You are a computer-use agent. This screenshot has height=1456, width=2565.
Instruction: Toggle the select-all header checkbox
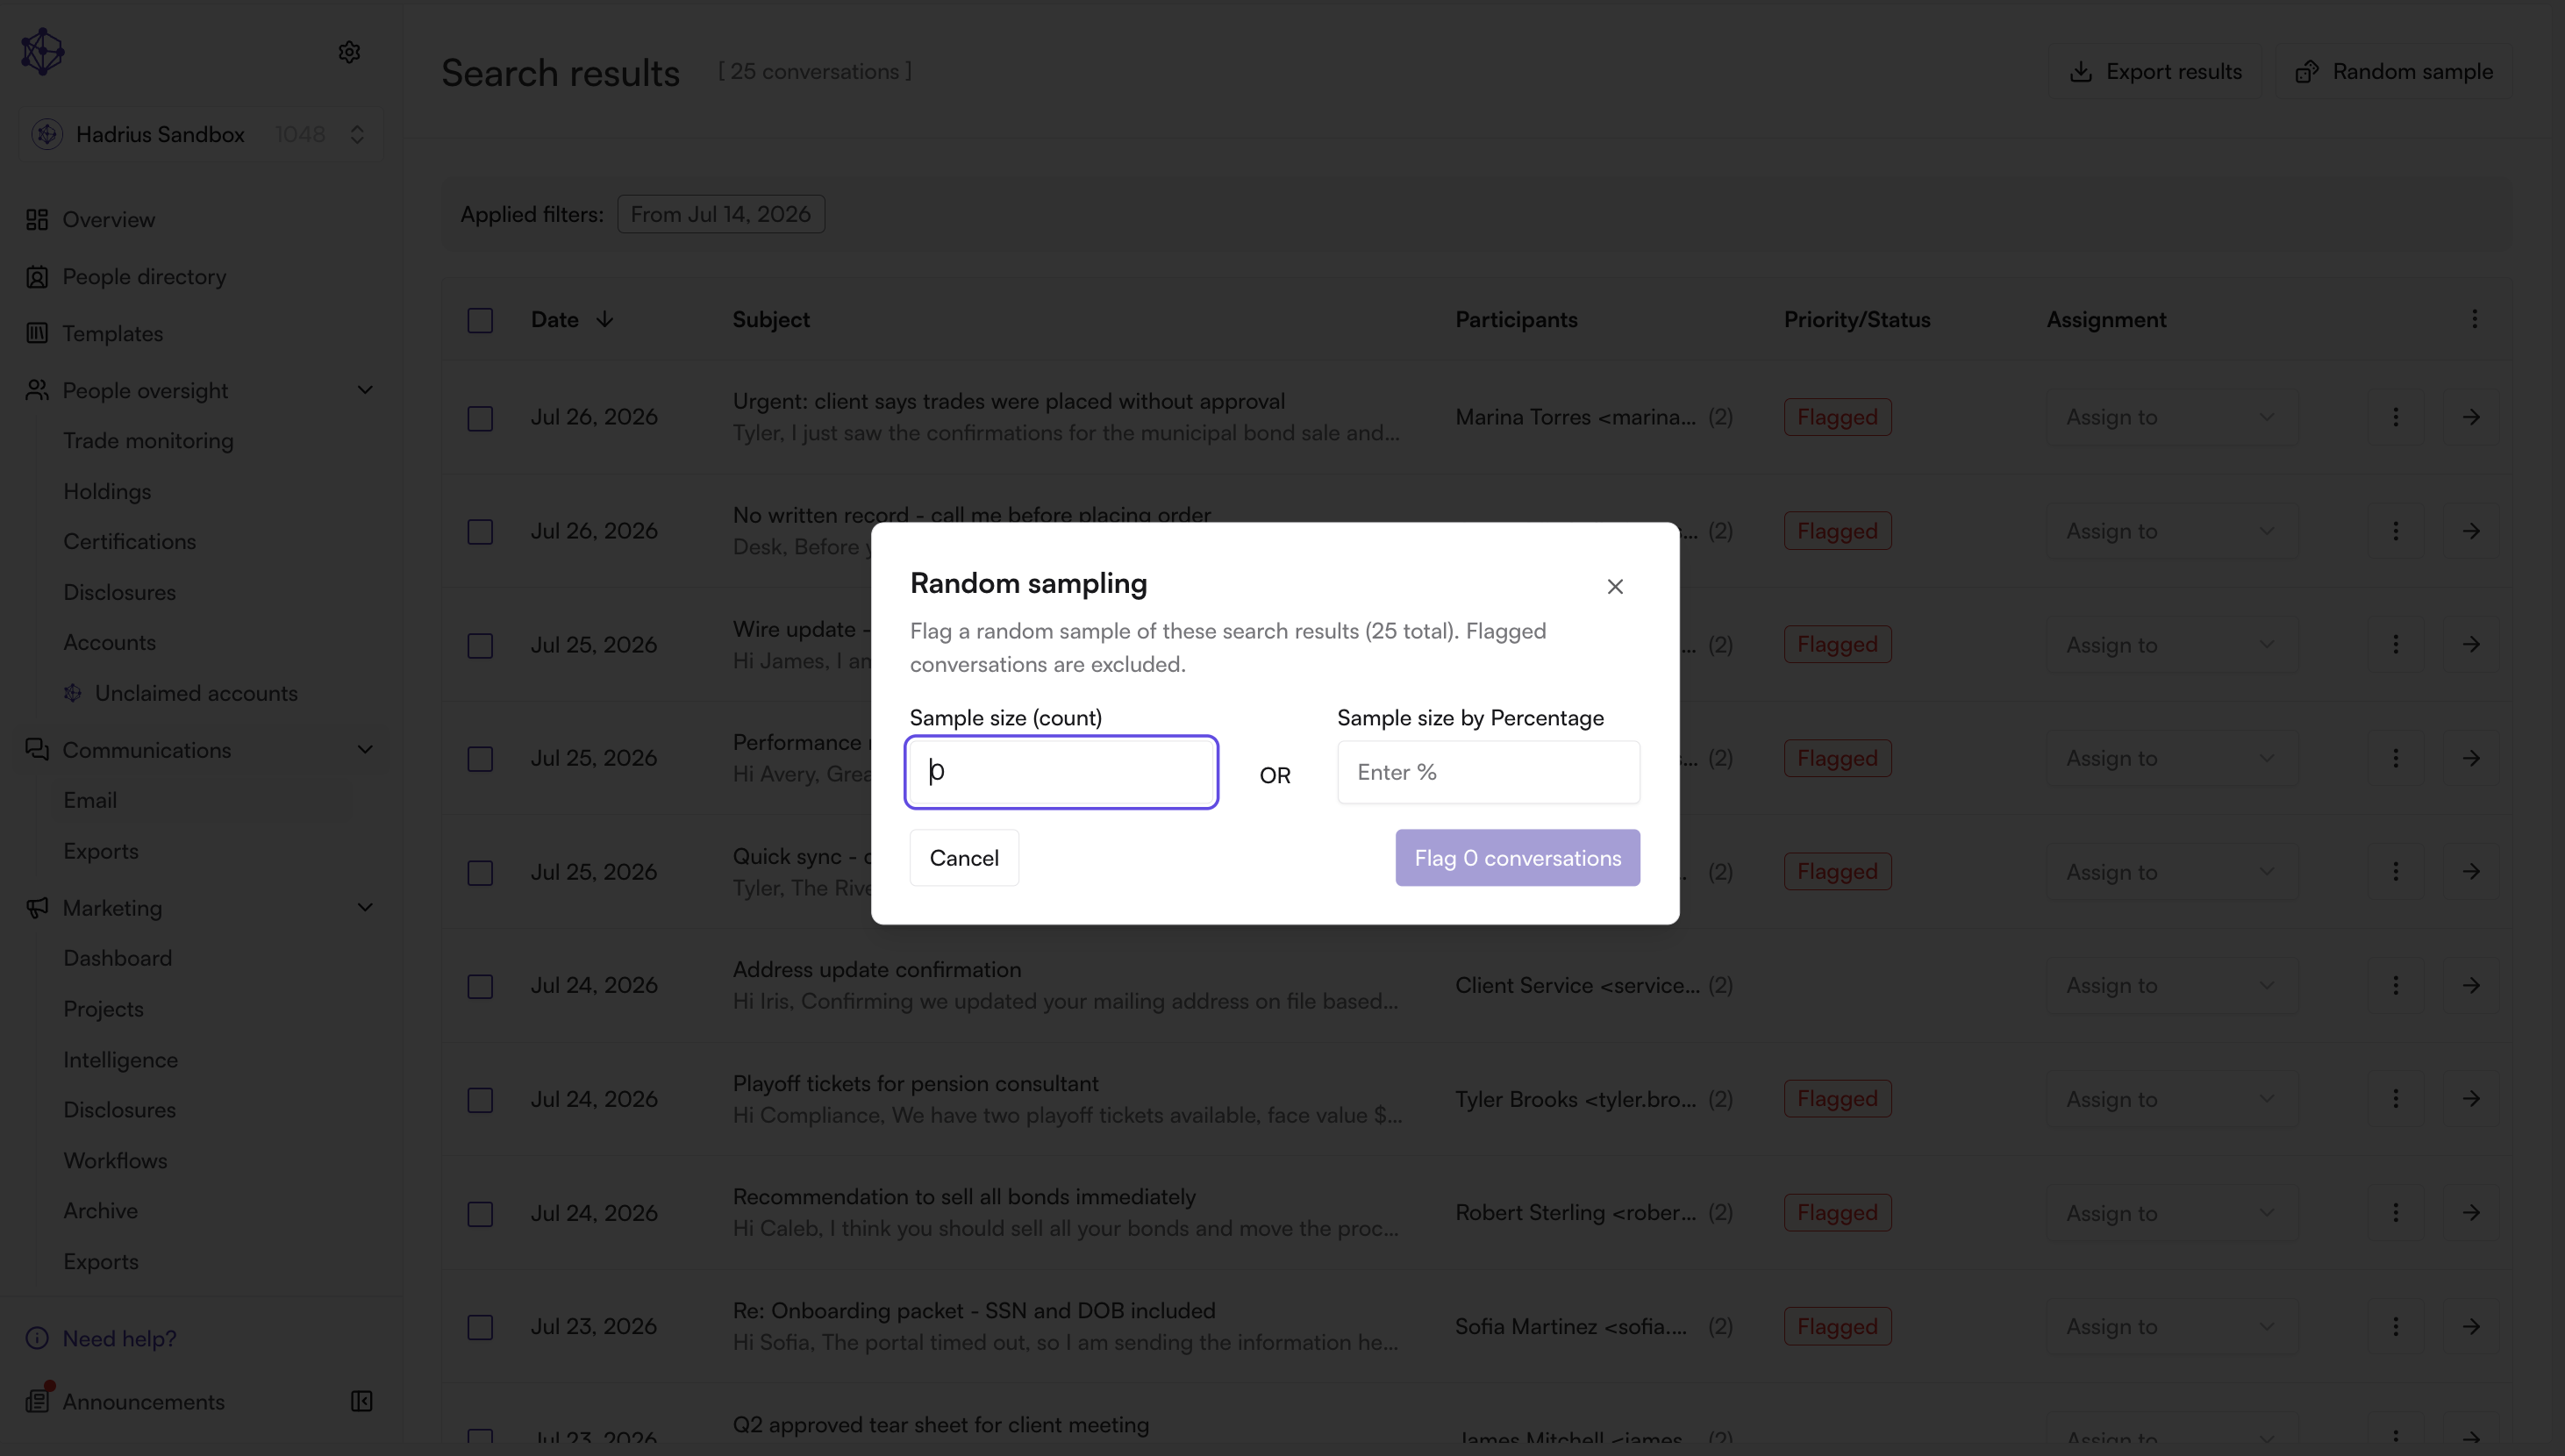coord(480,320)
